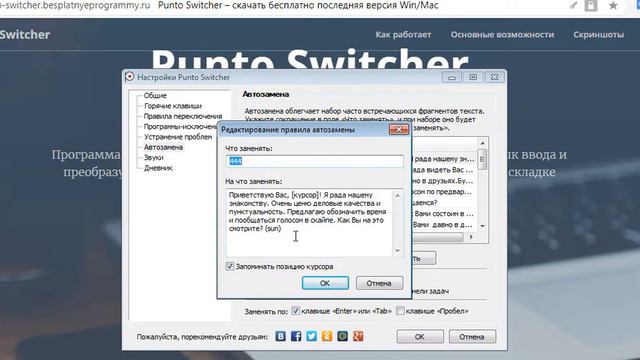Select list row ending 'сом по предвар...'
Screen dimensions: 640x360
(444, 192)
